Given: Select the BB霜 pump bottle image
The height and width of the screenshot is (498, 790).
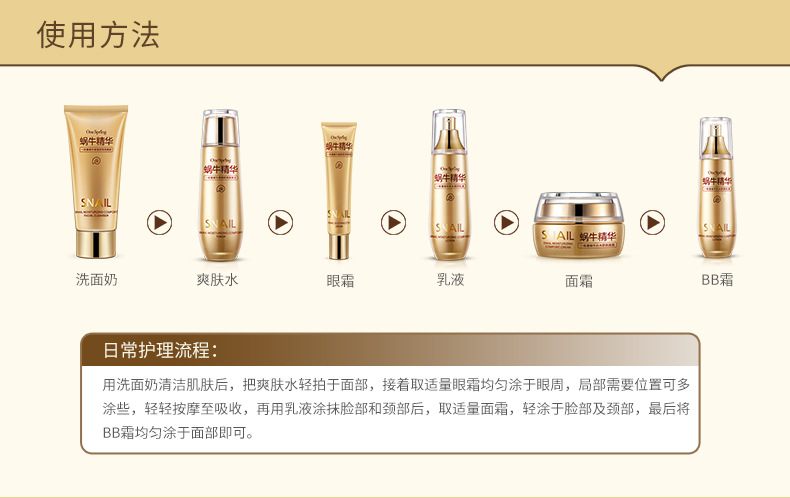Looking at the screenshot, I should tap(716, 188).
